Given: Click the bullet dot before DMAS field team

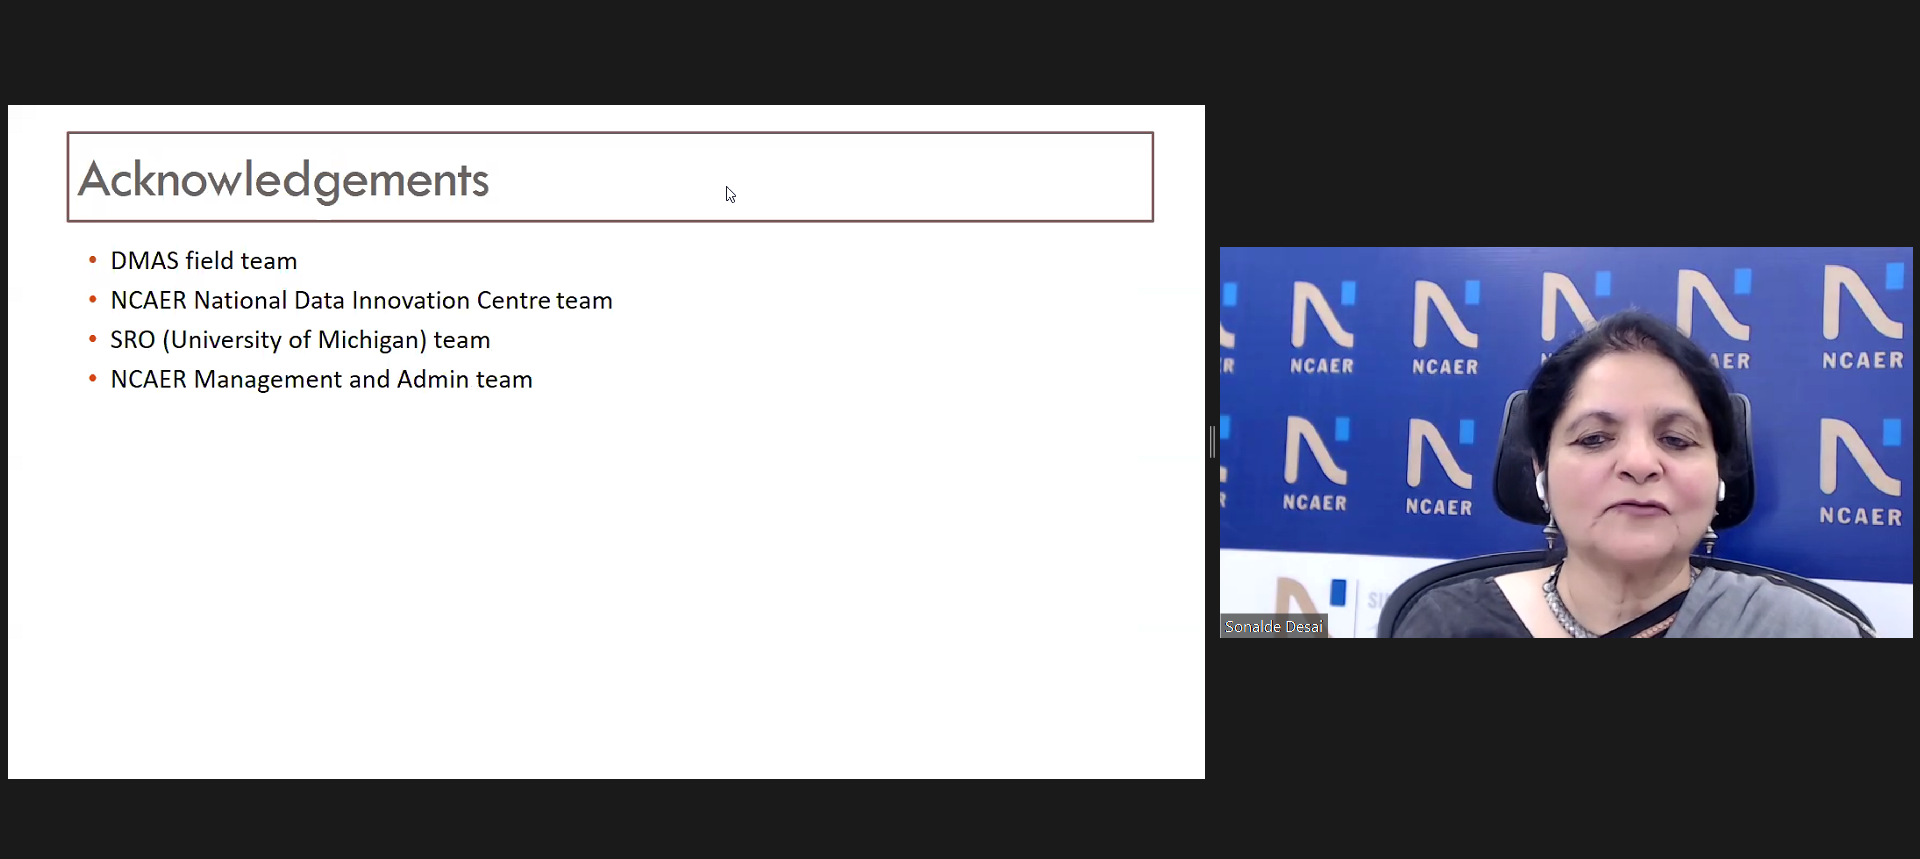Looking at the screenshot, I should pyautogui.click(x=93, y=261).
